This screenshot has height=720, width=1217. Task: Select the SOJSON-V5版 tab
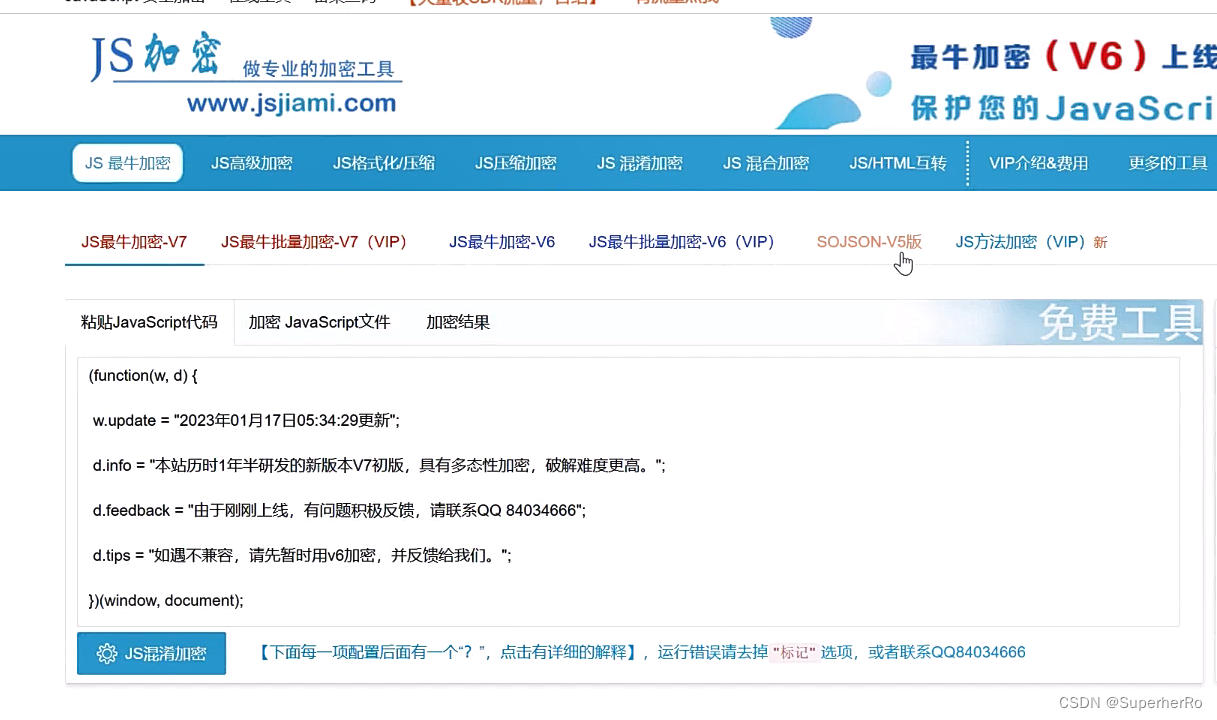[x=868, y=241]
